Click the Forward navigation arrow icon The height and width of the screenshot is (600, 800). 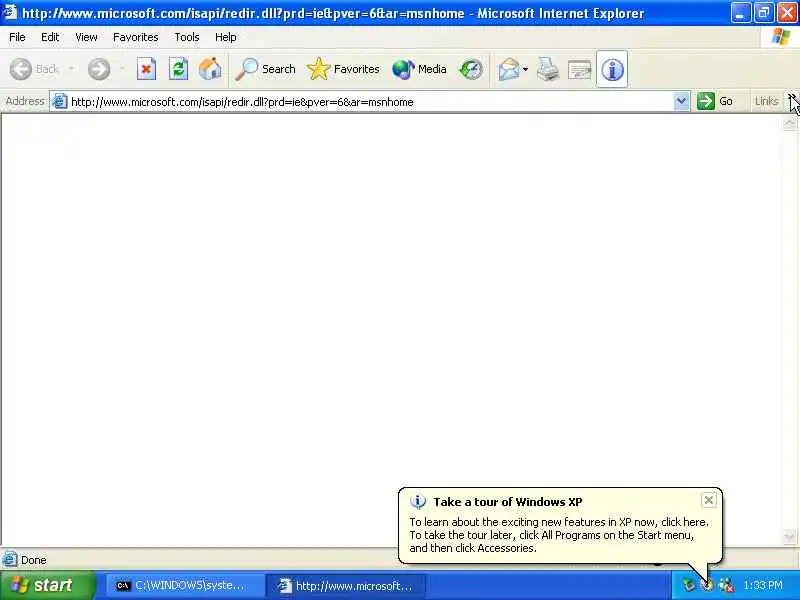coord(98,69)
